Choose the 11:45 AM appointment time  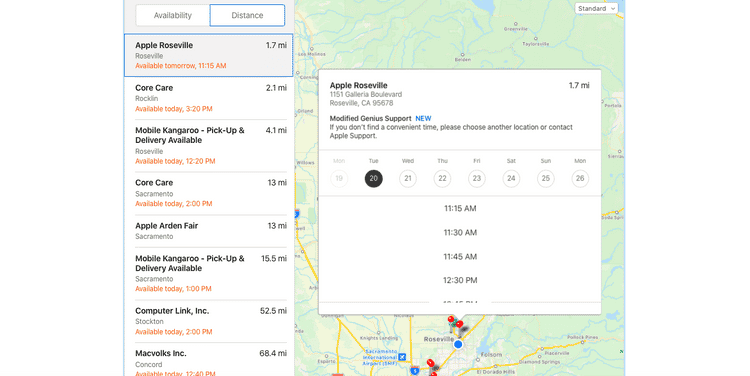click(x=460, y=257)
